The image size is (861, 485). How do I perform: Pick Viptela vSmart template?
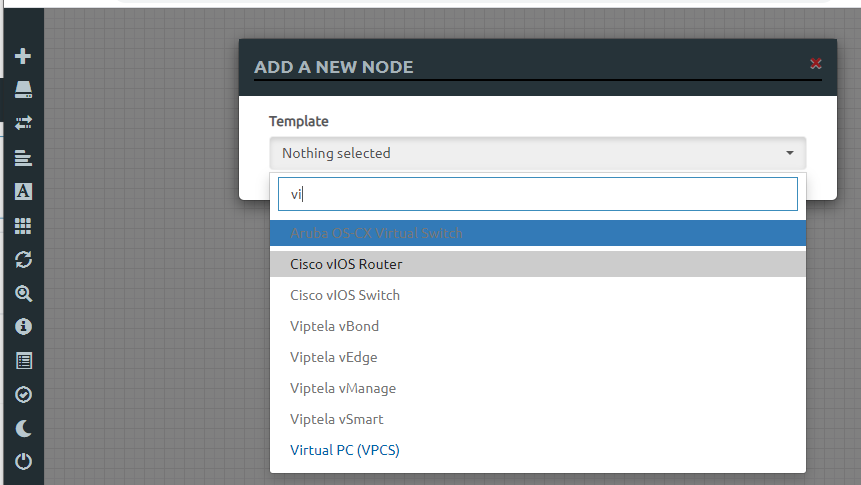(538, 419)
